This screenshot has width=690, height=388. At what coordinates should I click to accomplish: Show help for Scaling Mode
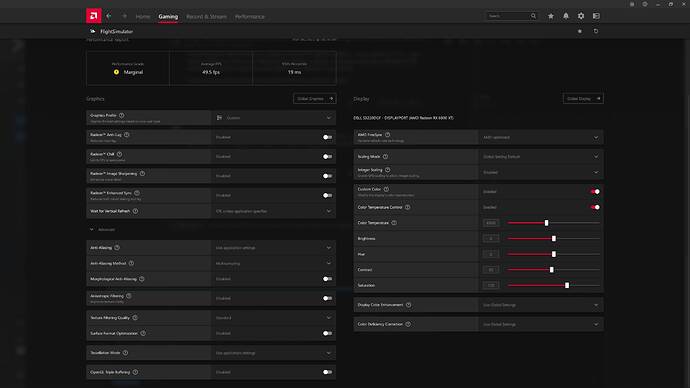[x=385, y=156]
